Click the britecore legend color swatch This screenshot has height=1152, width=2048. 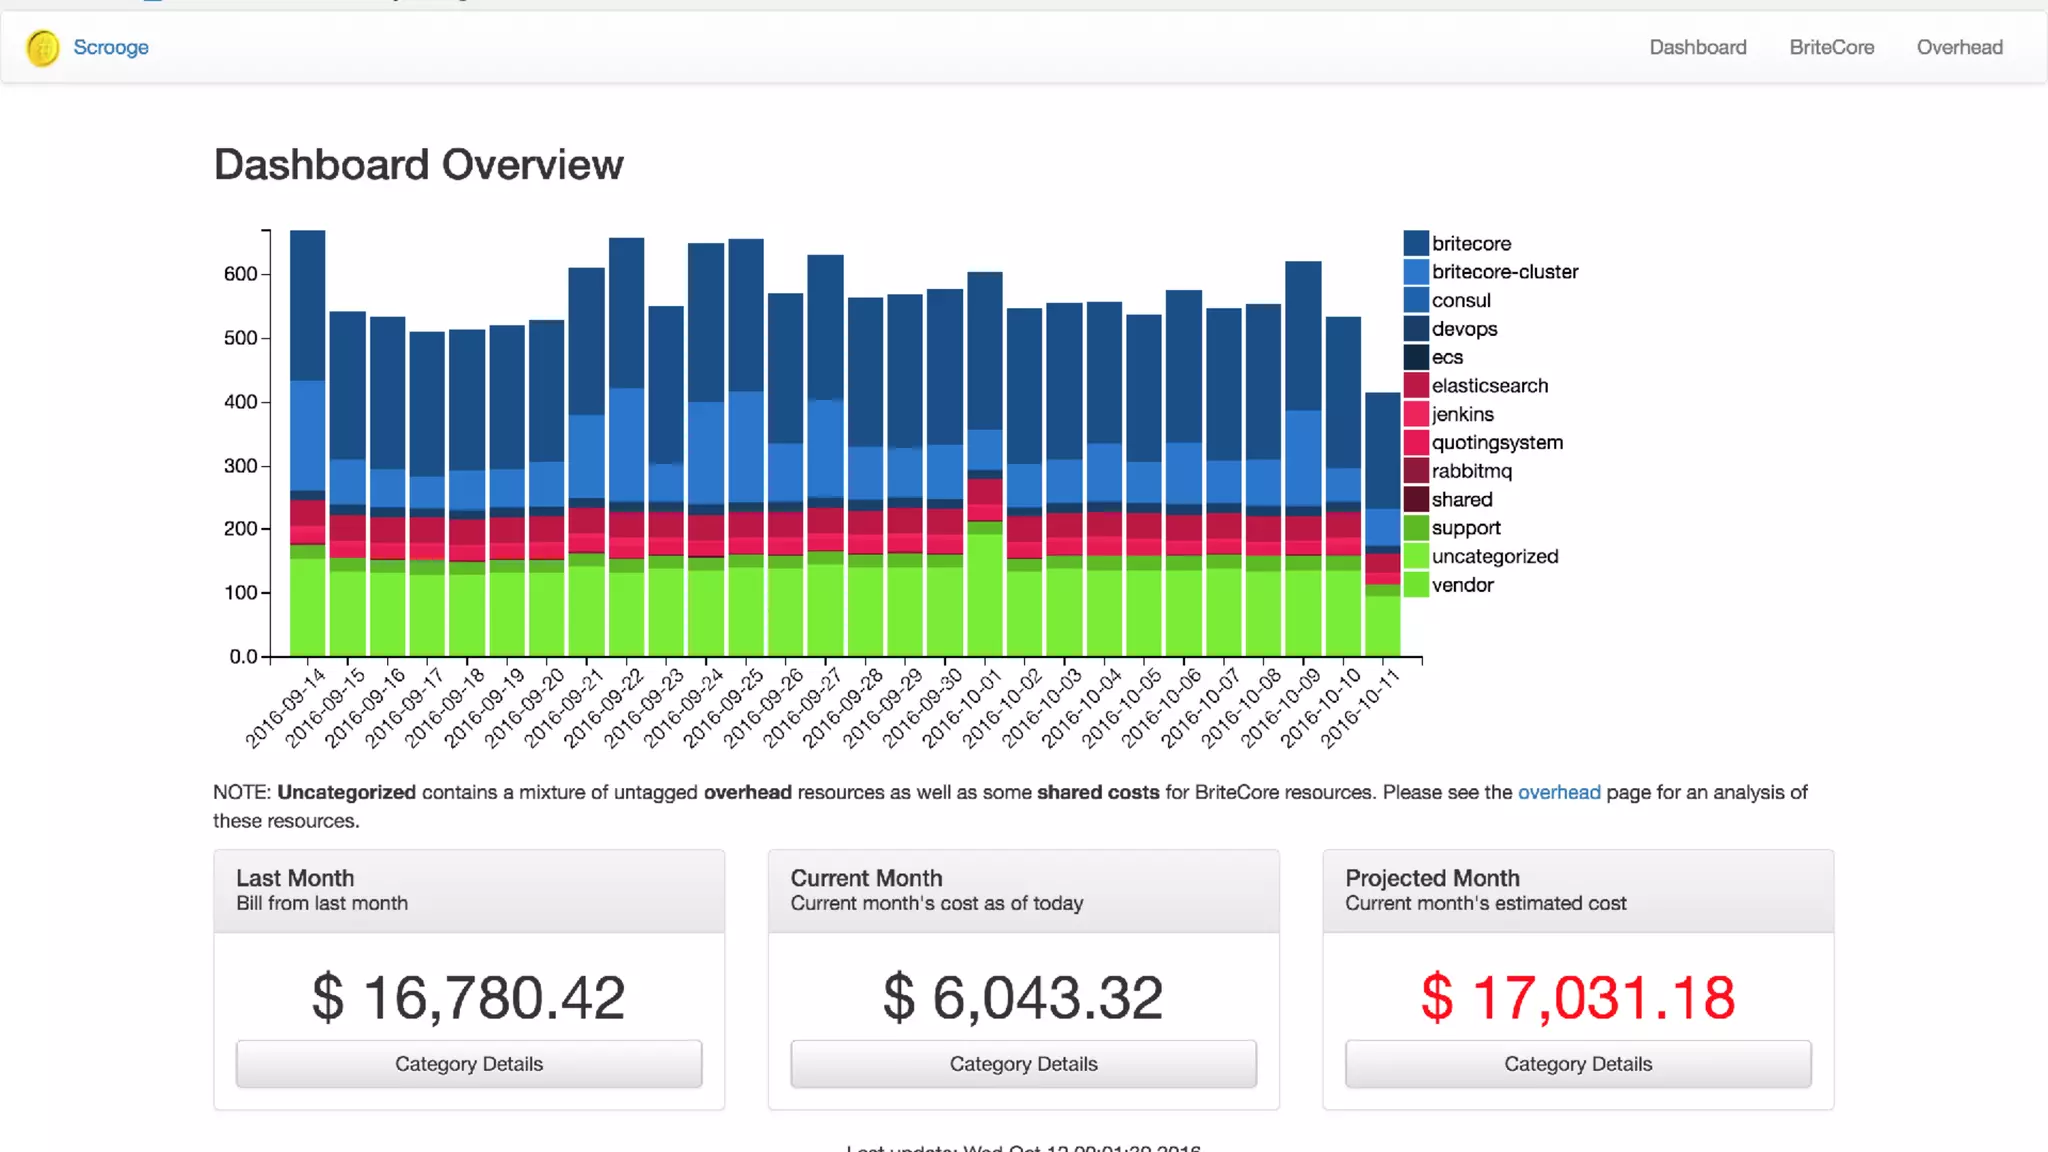point(1415,243)
